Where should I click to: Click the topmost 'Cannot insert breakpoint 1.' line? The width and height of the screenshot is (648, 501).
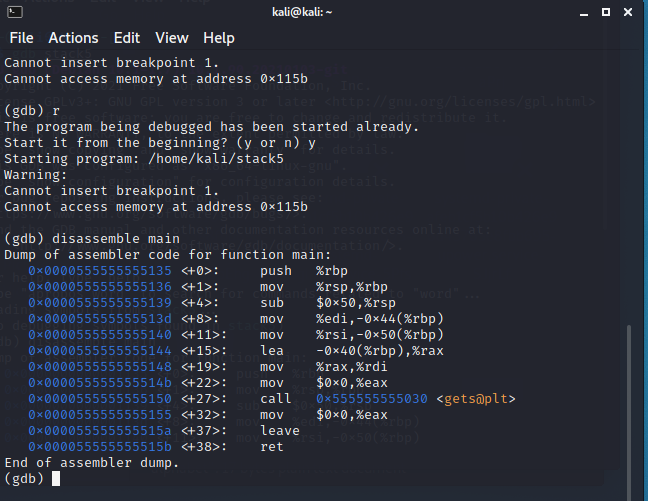(112, 63)
